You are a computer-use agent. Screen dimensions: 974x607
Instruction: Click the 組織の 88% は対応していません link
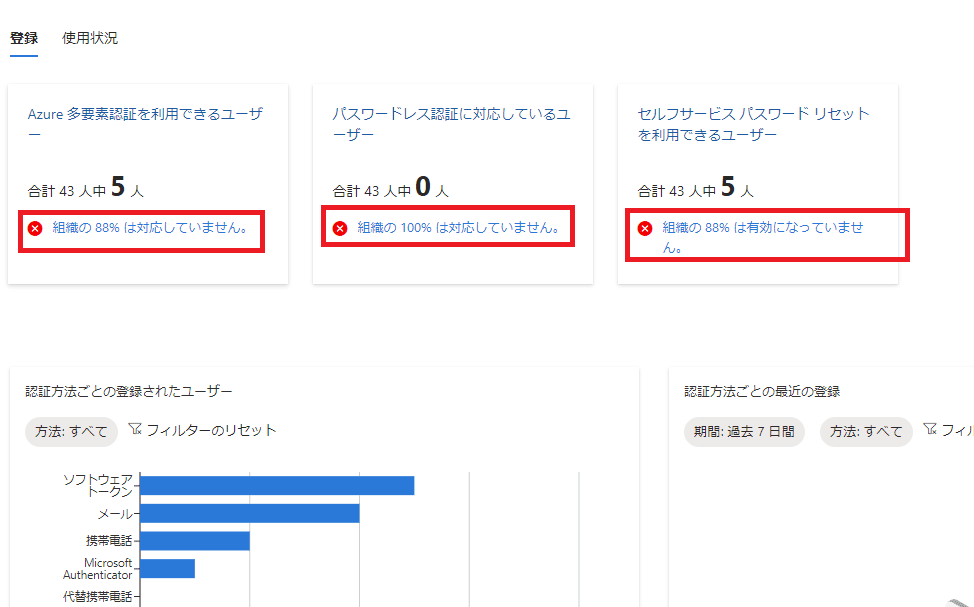click(x=150, y=228)
